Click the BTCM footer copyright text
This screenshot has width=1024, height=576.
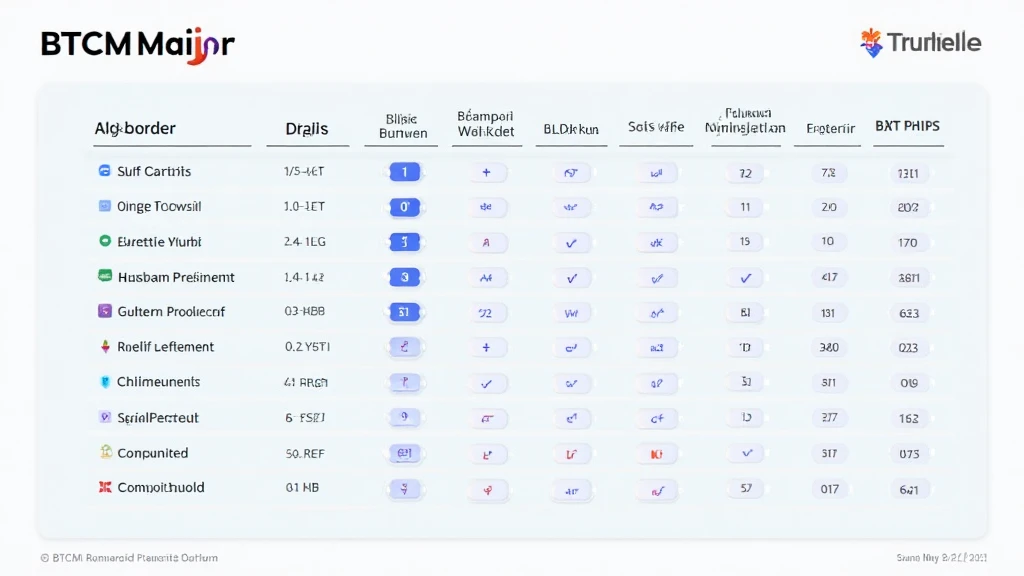129,558
